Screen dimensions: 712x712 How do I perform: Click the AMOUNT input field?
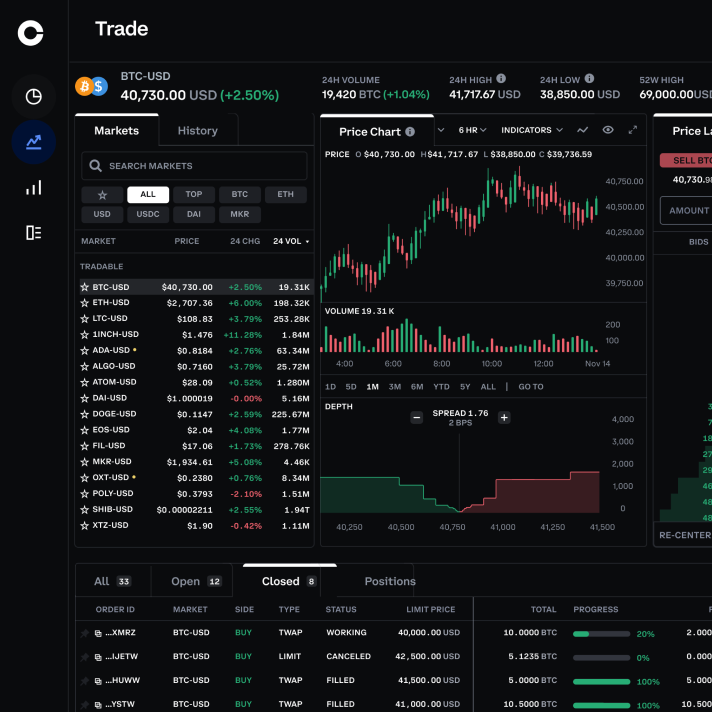pyautogui.click(x=686, y=211)
